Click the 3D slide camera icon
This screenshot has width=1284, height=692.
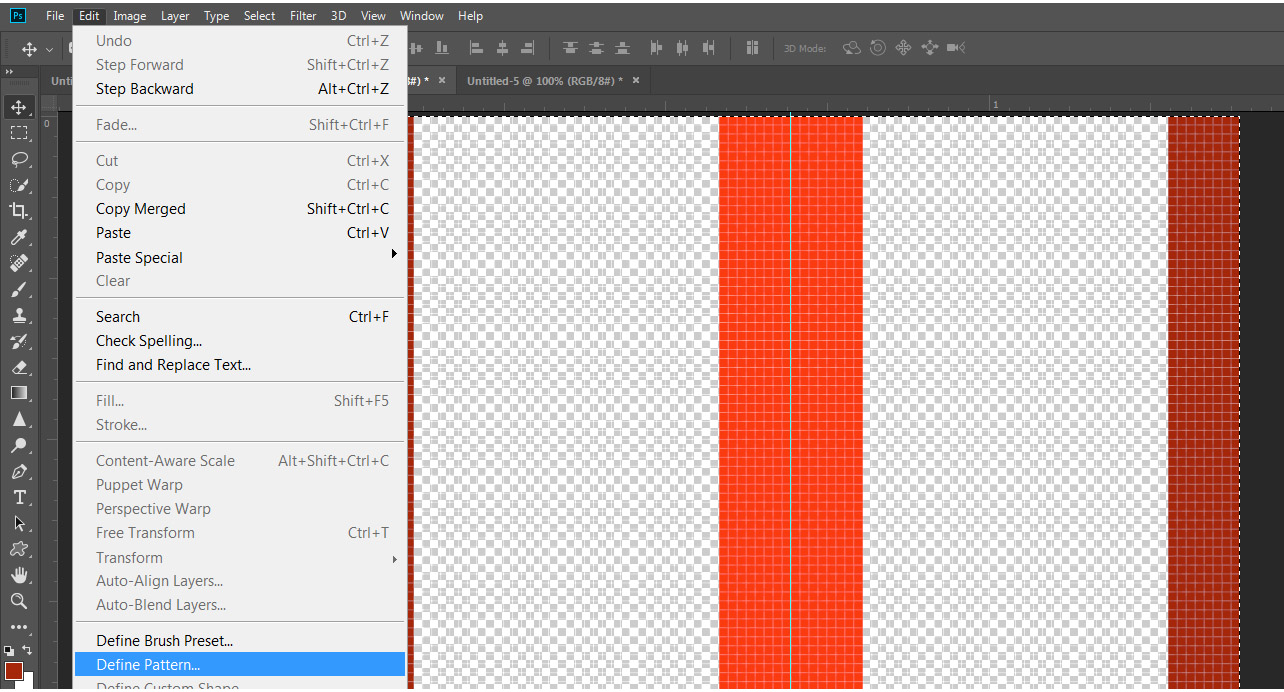pyautogui.click(x=929, y=48)
